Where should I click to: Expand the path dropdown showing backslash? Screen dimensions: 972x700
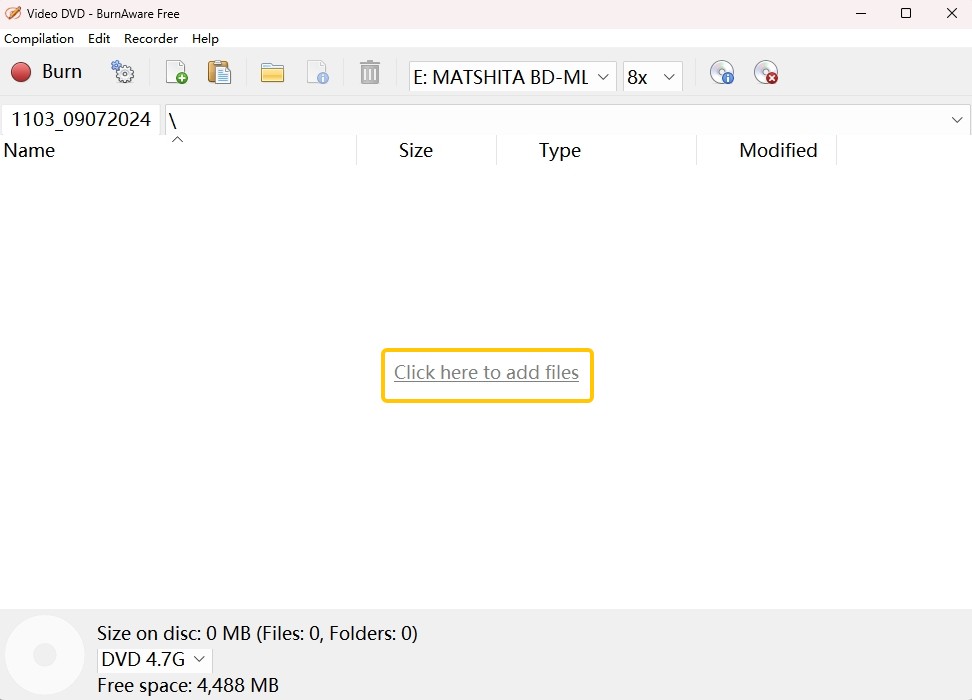[x=957, y=120]
